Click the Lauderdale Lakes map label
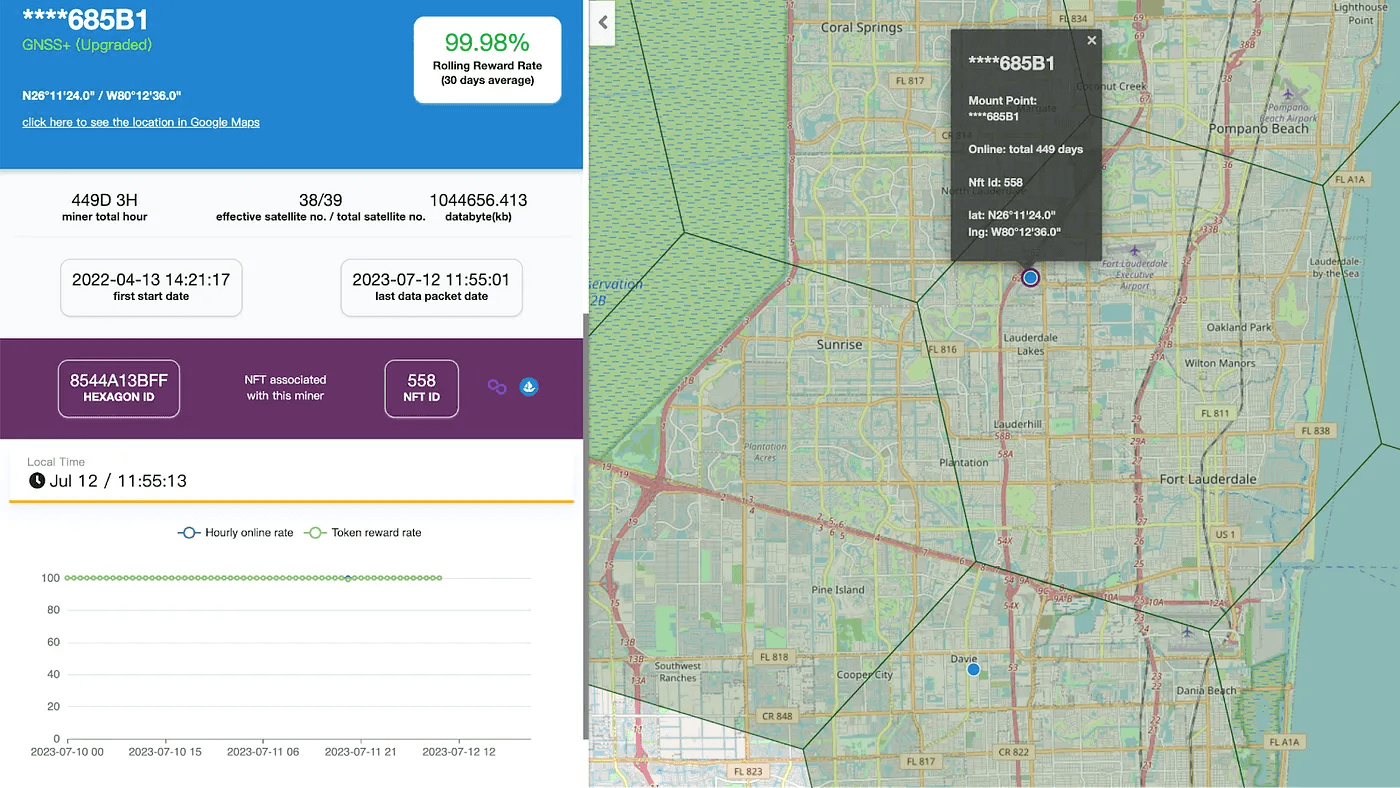Viewport: 1400px width, 788px height. pyautogui.click(x=1031, y=344)
